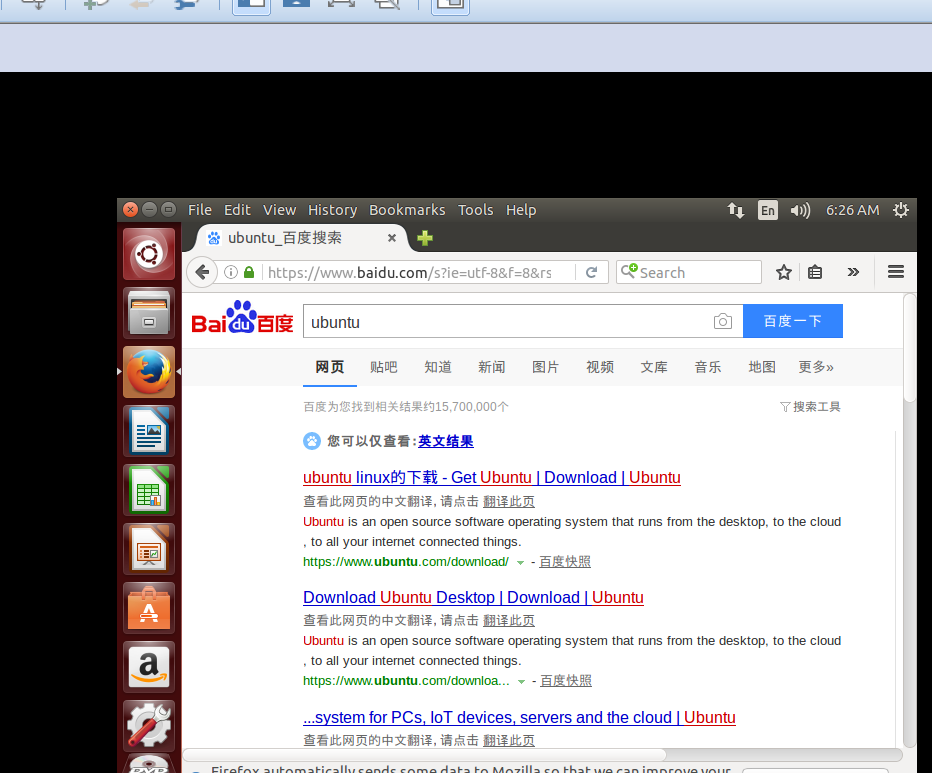This screenshot has height=773, width=932.
Task: Open '...system for PCs, IoT devices' result
Action: click(519, 717)
